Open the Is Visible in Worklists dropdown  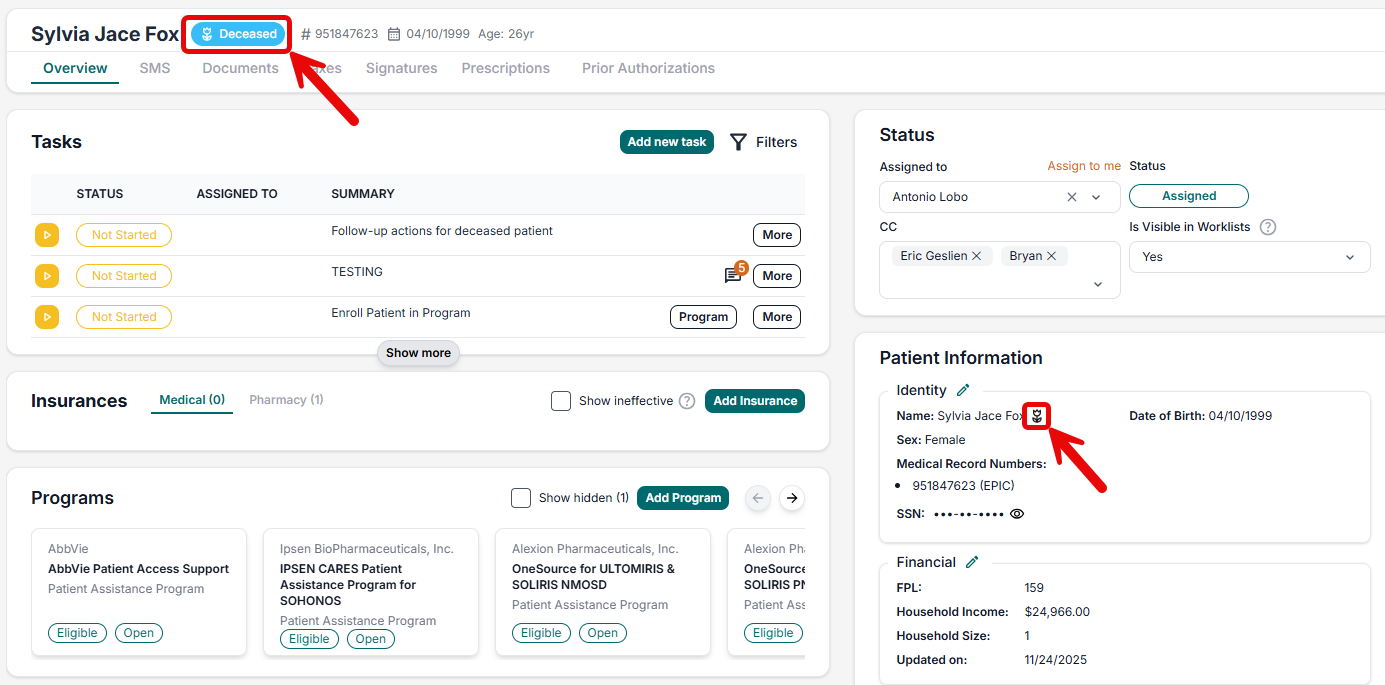1350,257
